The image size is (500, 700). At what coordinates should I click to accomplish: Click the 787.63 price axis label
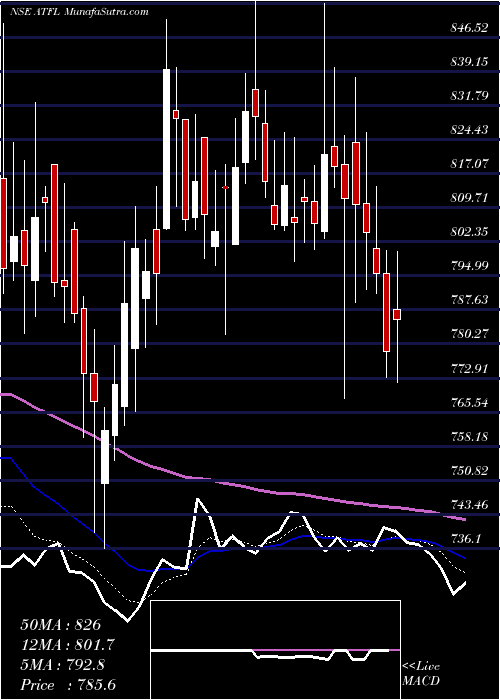[469, 300]
